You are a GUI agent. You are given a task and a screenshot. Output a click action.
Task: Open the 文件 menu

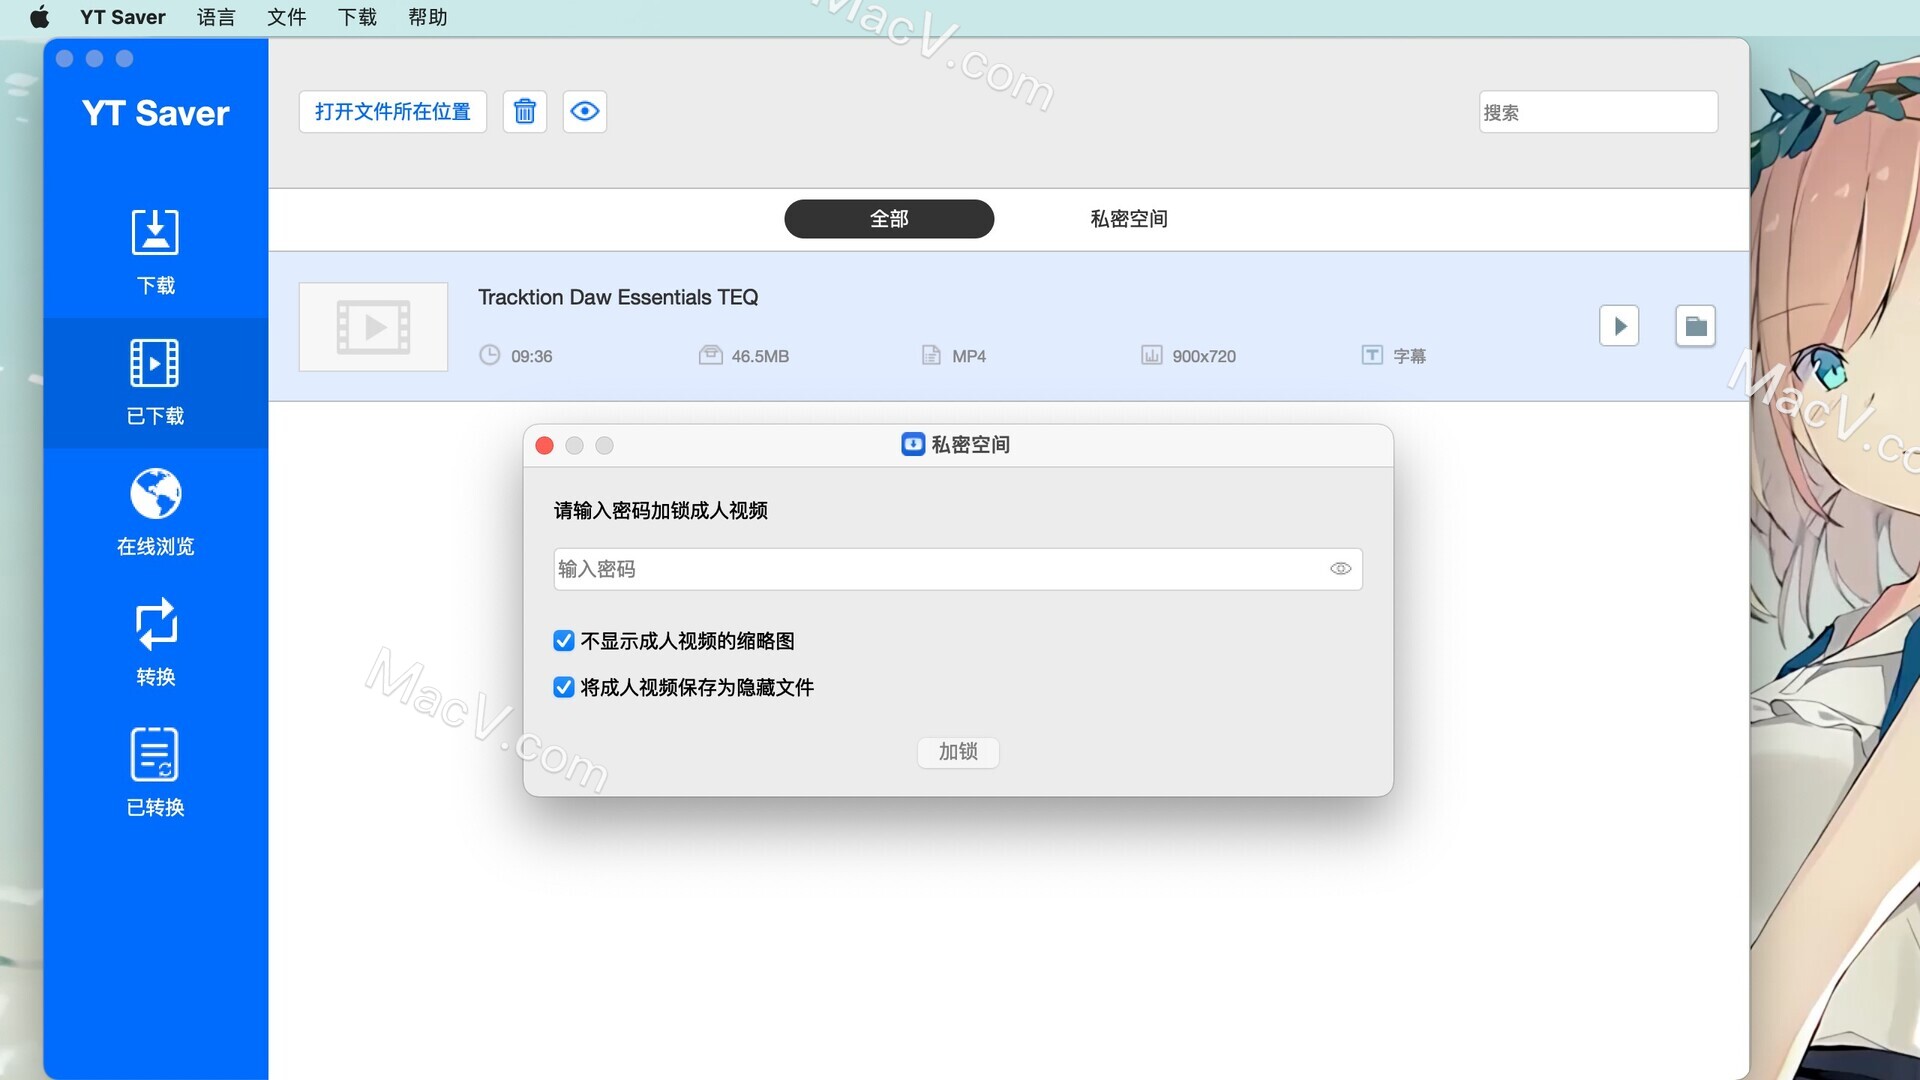coord(287,17)
